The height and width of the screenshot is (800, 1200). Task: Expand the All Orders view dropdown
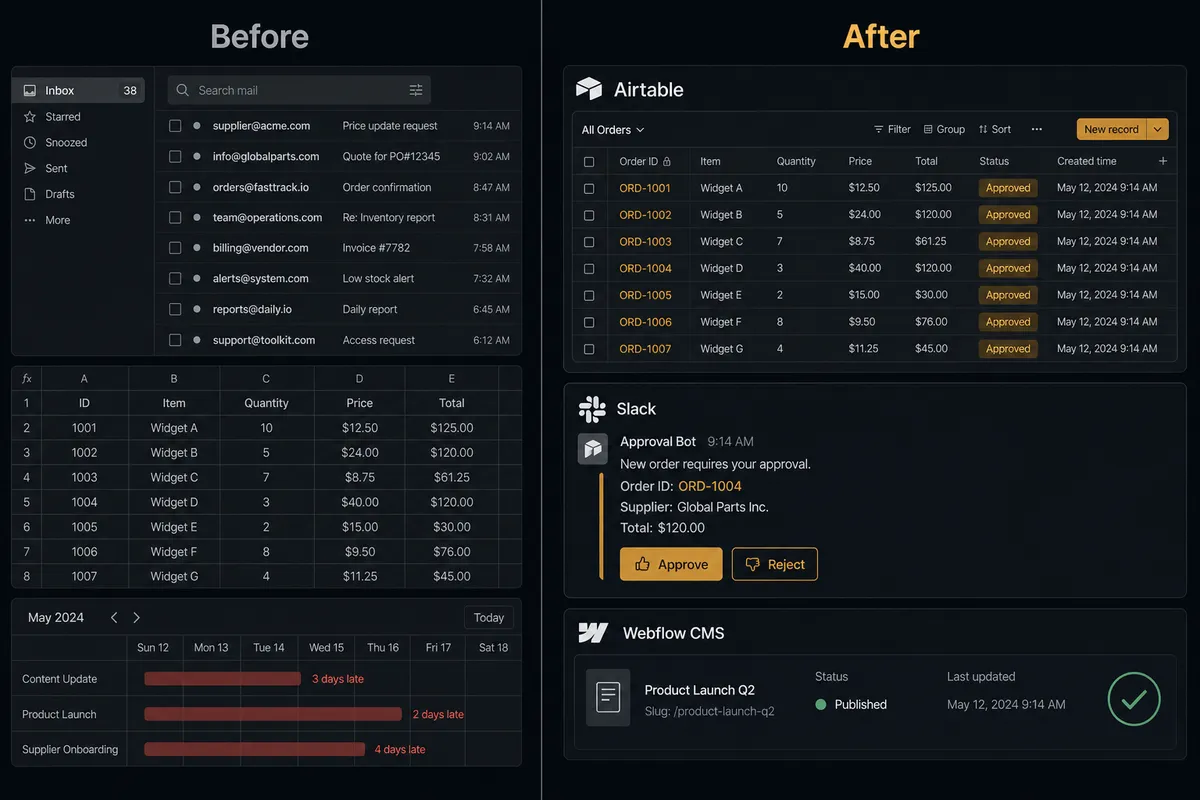click(613, 130)
